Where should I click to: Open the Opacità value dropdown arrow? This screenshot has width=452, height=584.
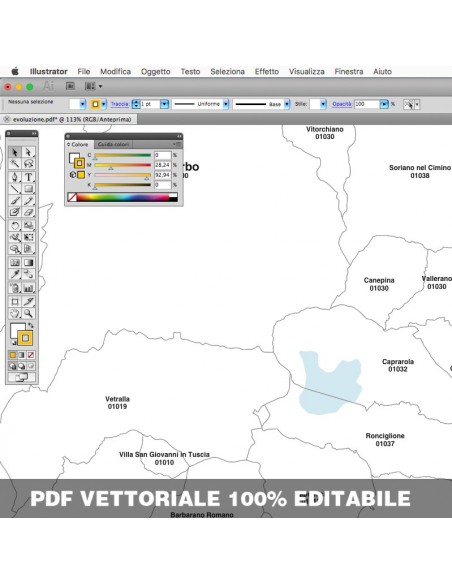[x=384, y=104]
